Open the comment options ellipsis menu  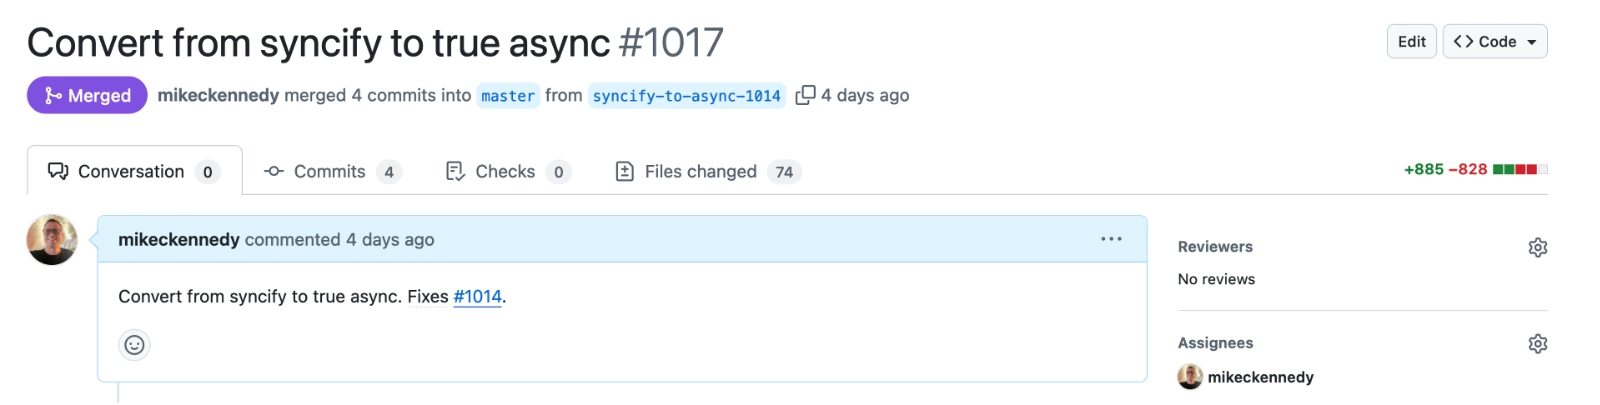click(x=1111, y=239)
